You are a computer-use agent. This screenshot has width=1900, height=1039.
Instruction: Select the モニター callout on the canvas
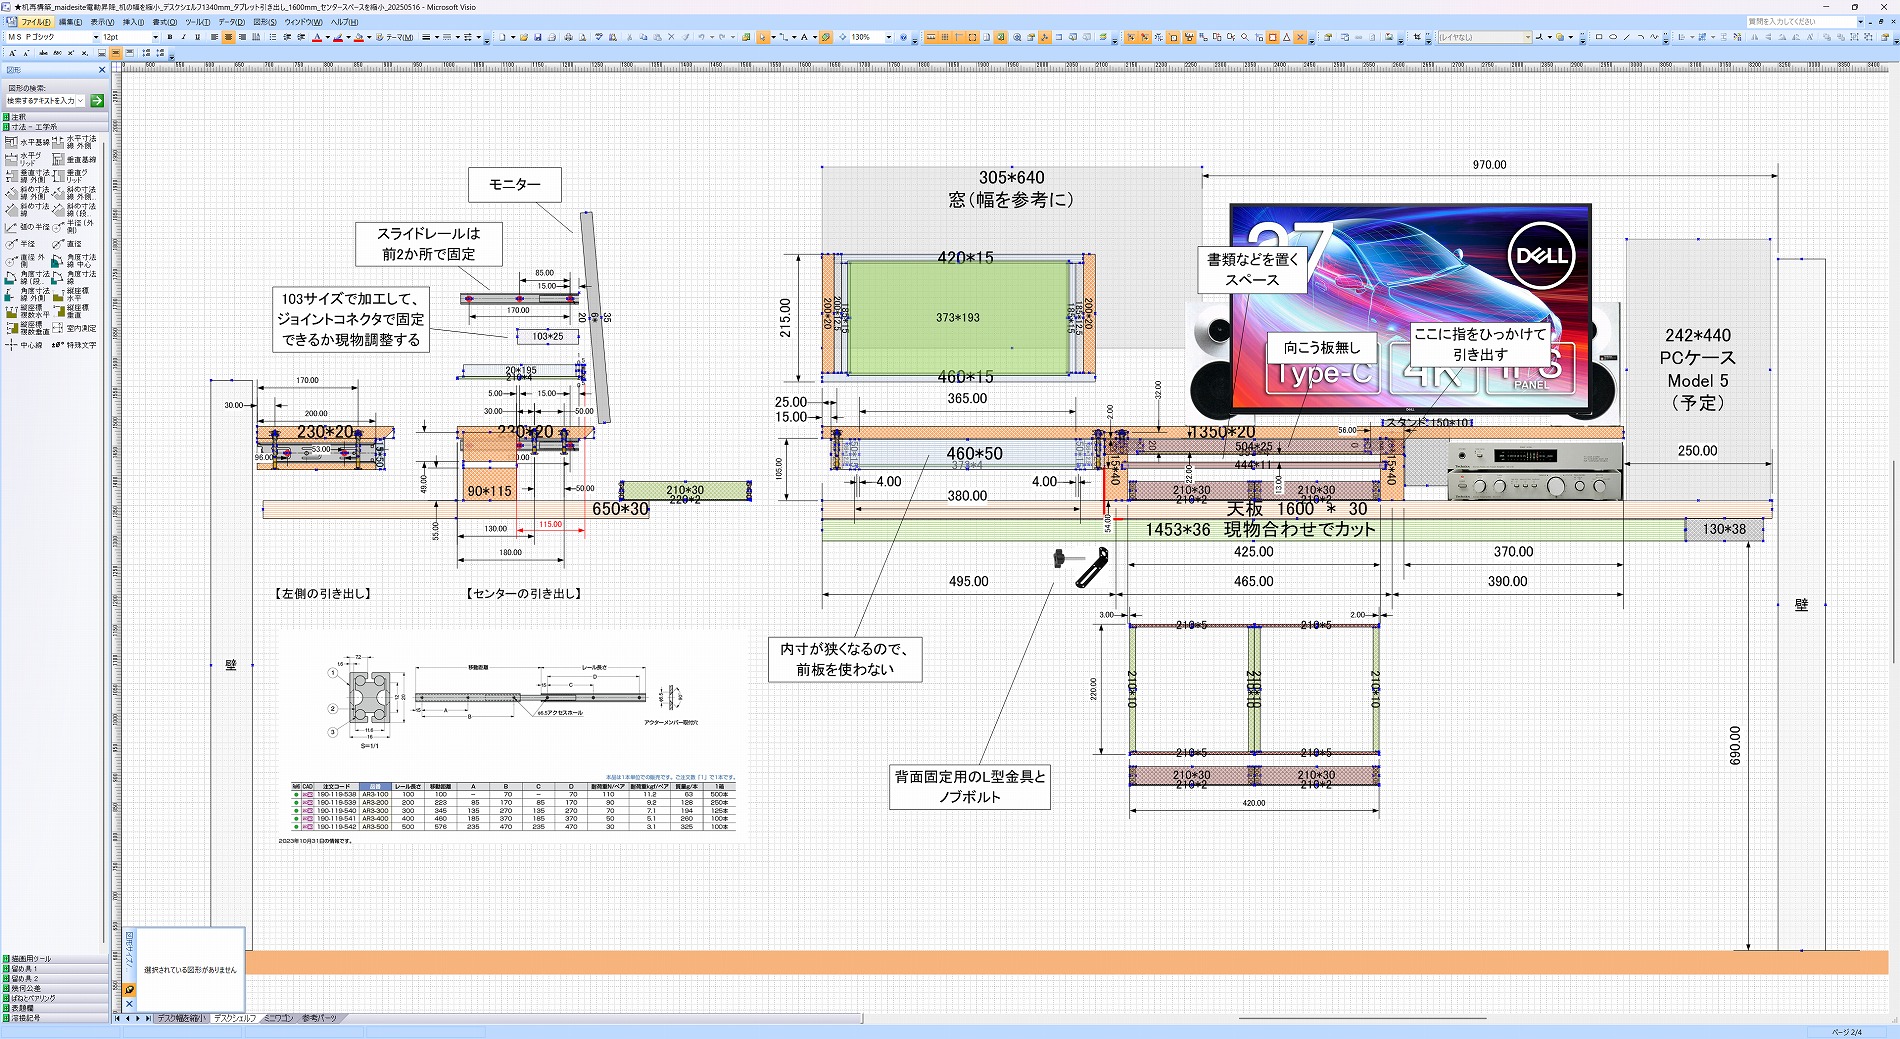[514, 184]
